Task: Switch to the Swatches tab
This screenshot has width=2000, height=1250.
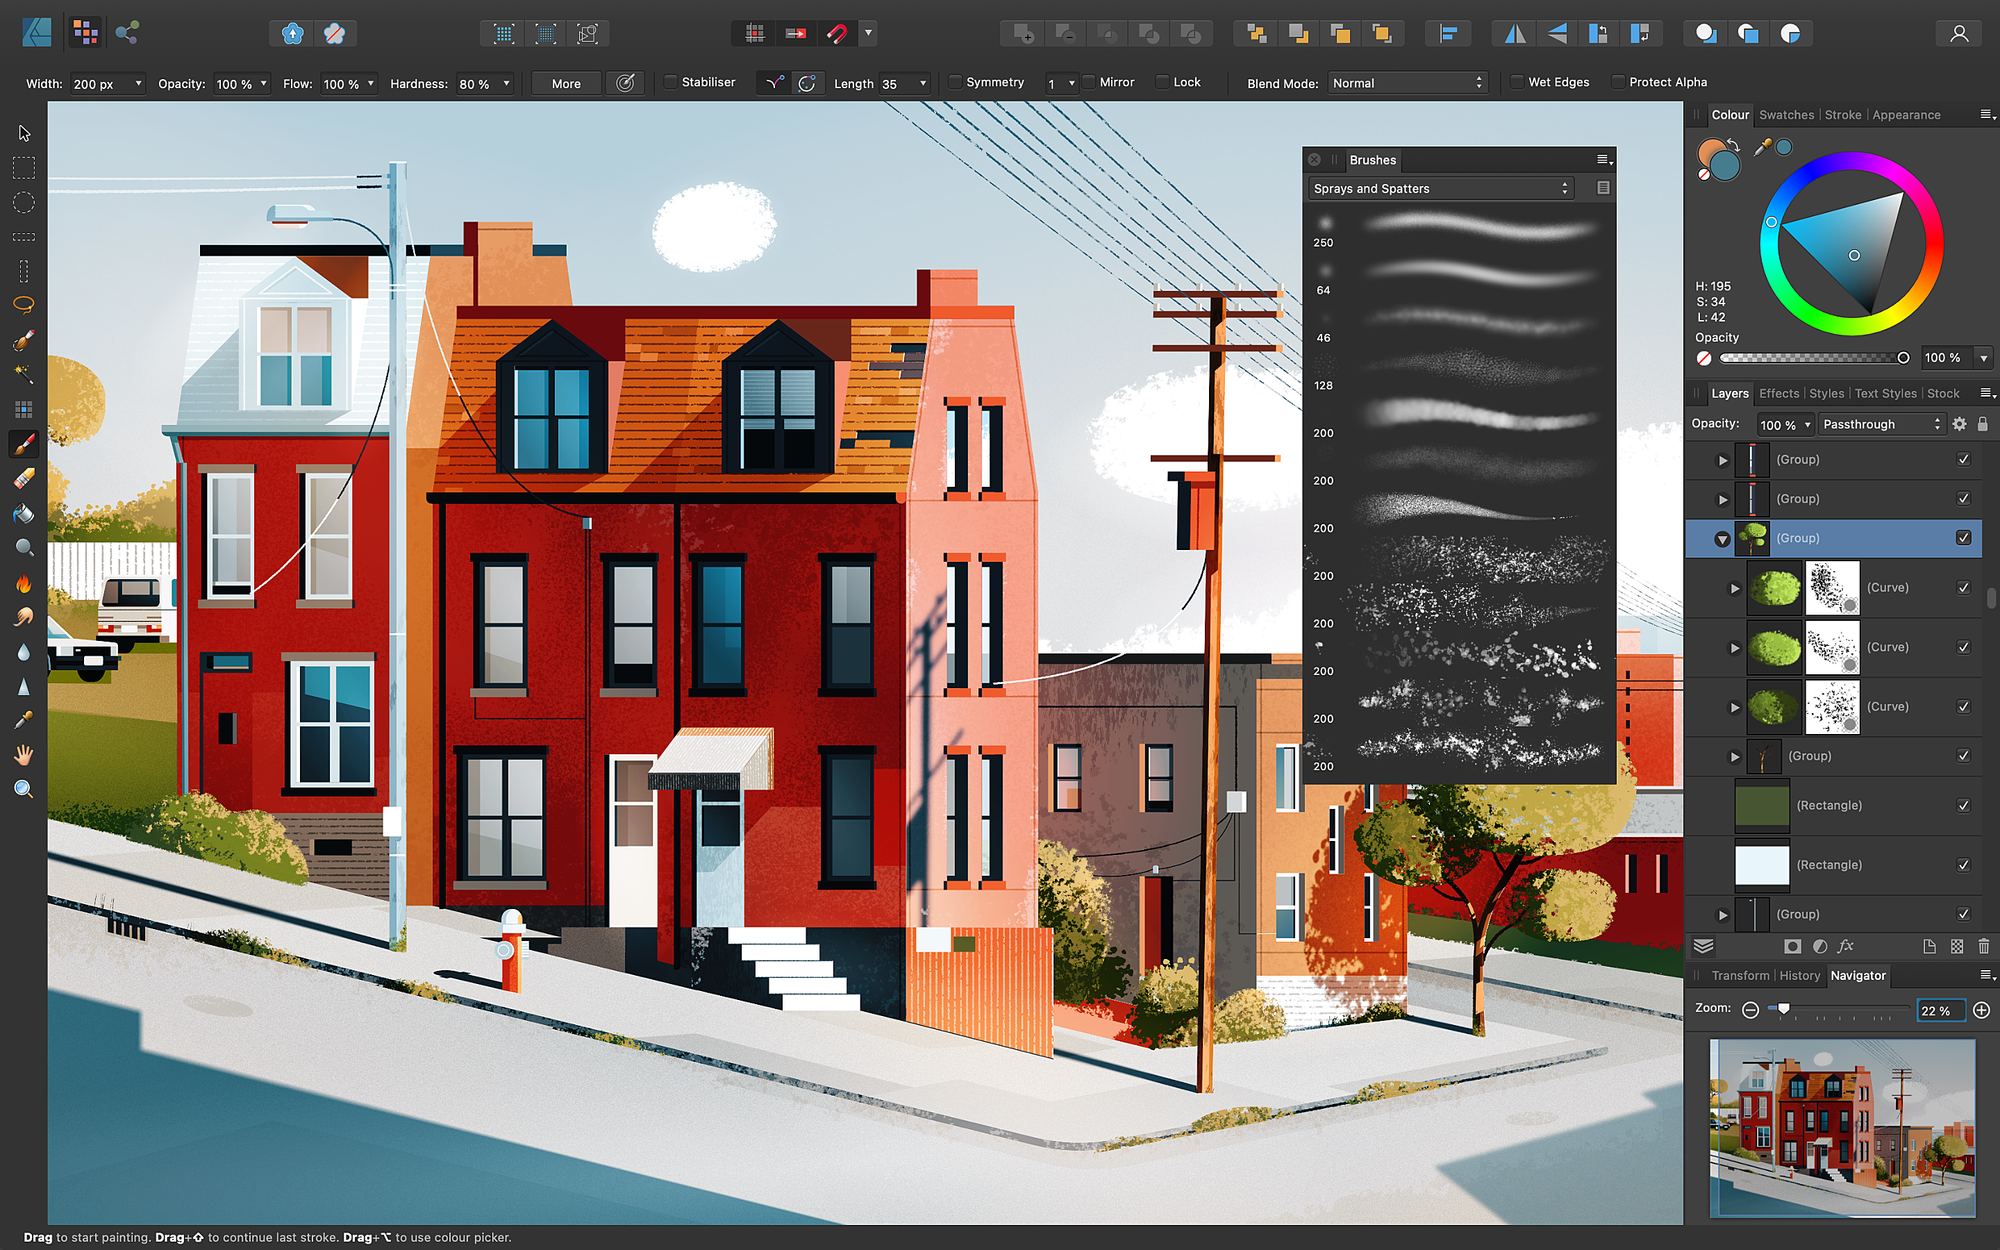Action: coord(1786,115)
